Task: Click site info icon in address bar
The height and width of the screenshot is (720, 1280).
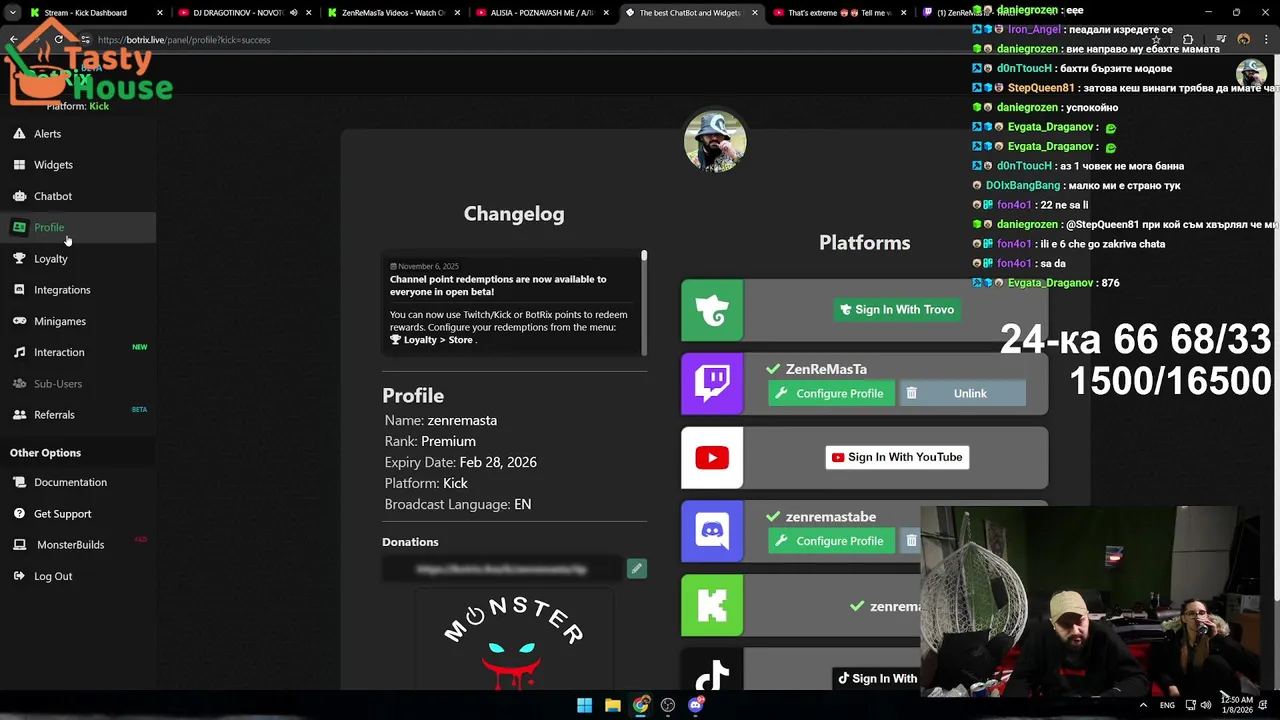Action: (86, 40)
